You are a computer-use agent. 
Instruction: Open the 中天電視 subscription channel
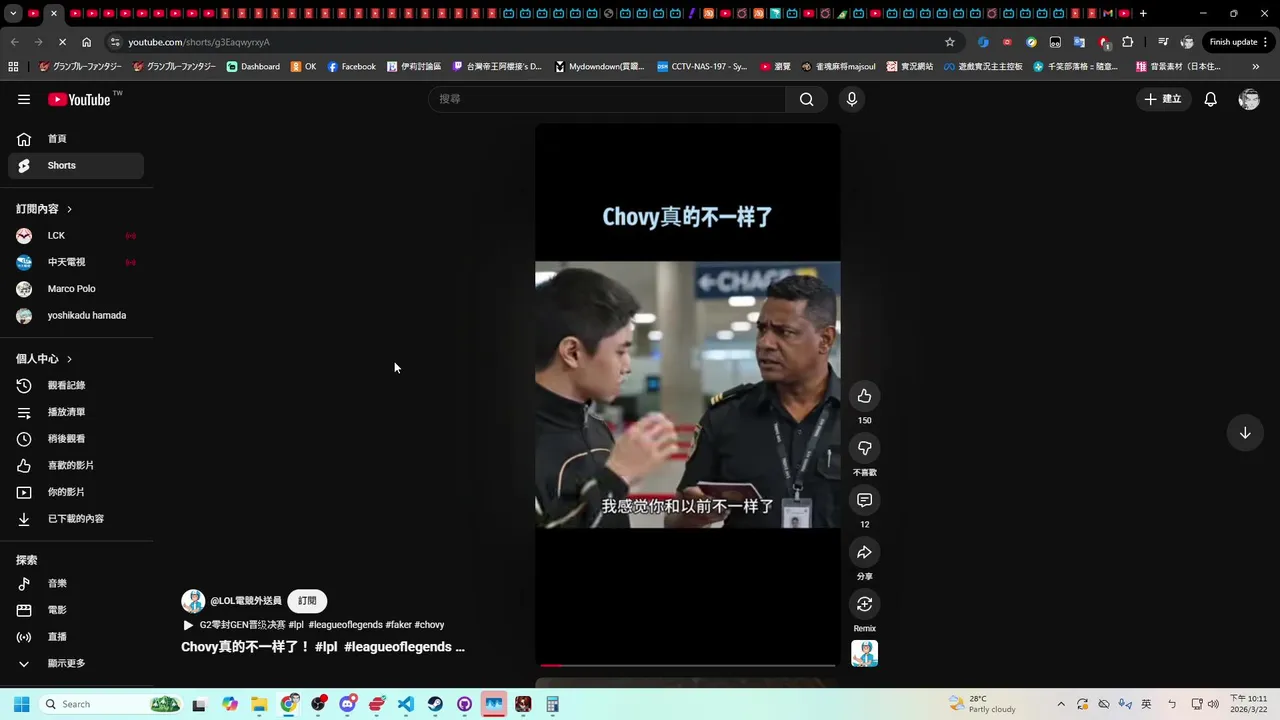pyautogui.click(x=76, y=262)
